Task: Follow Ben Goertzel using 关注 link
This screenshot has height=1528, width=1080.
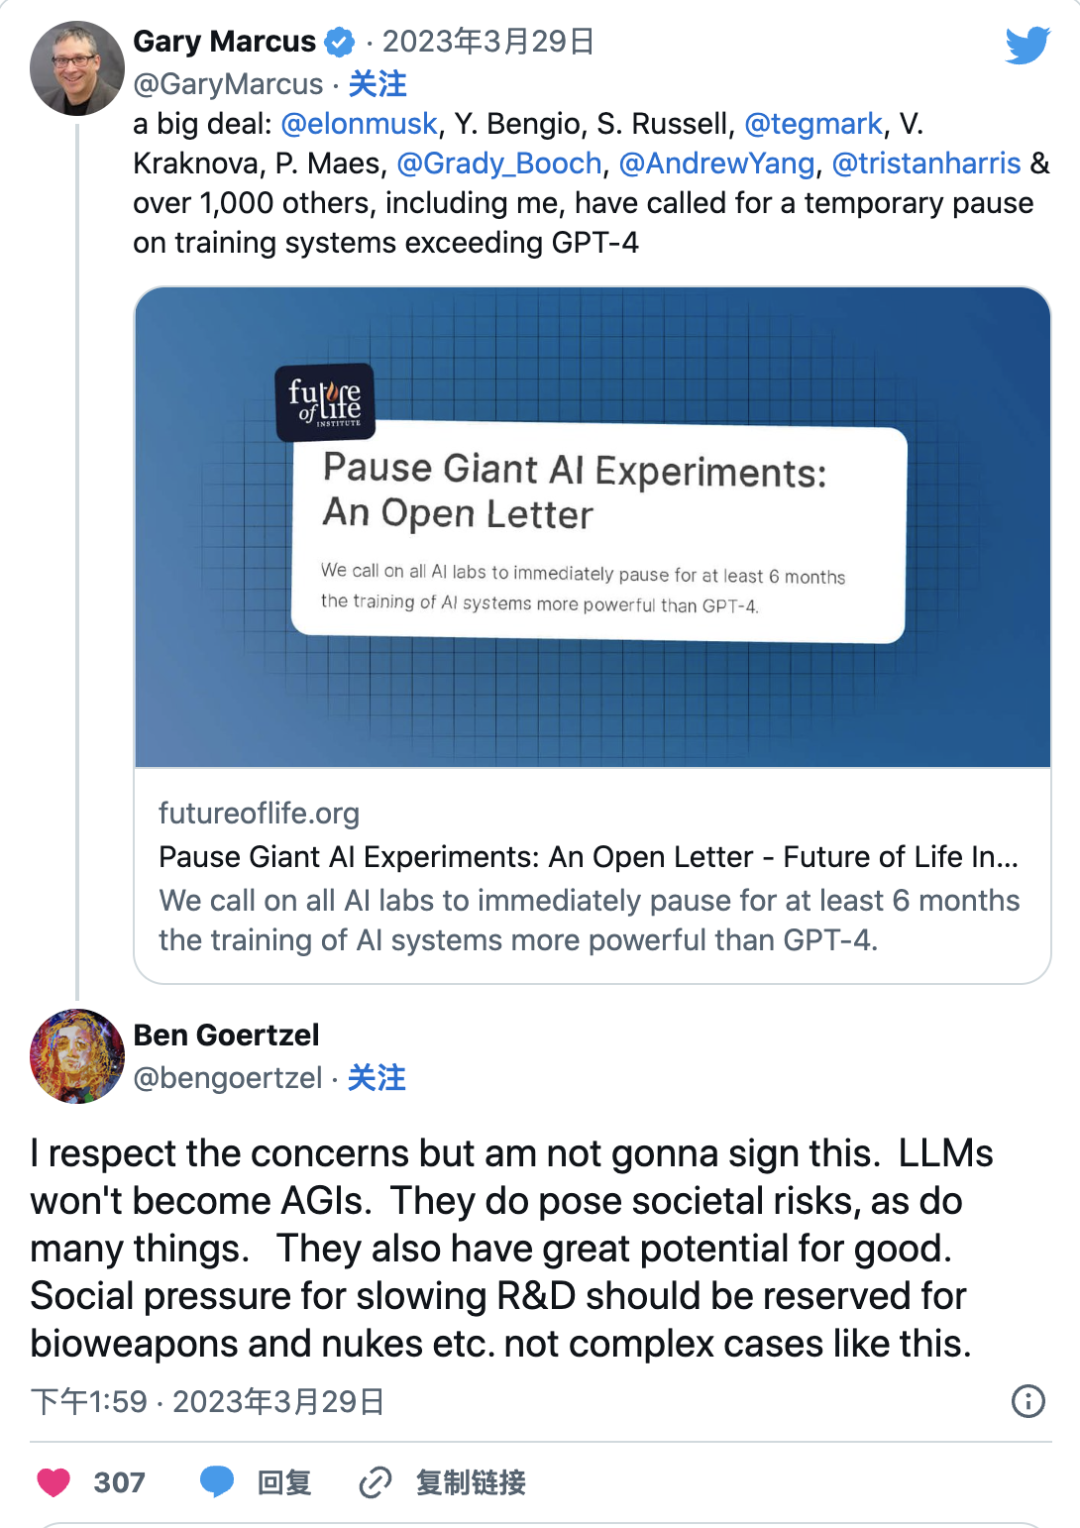Action: 376,1078
